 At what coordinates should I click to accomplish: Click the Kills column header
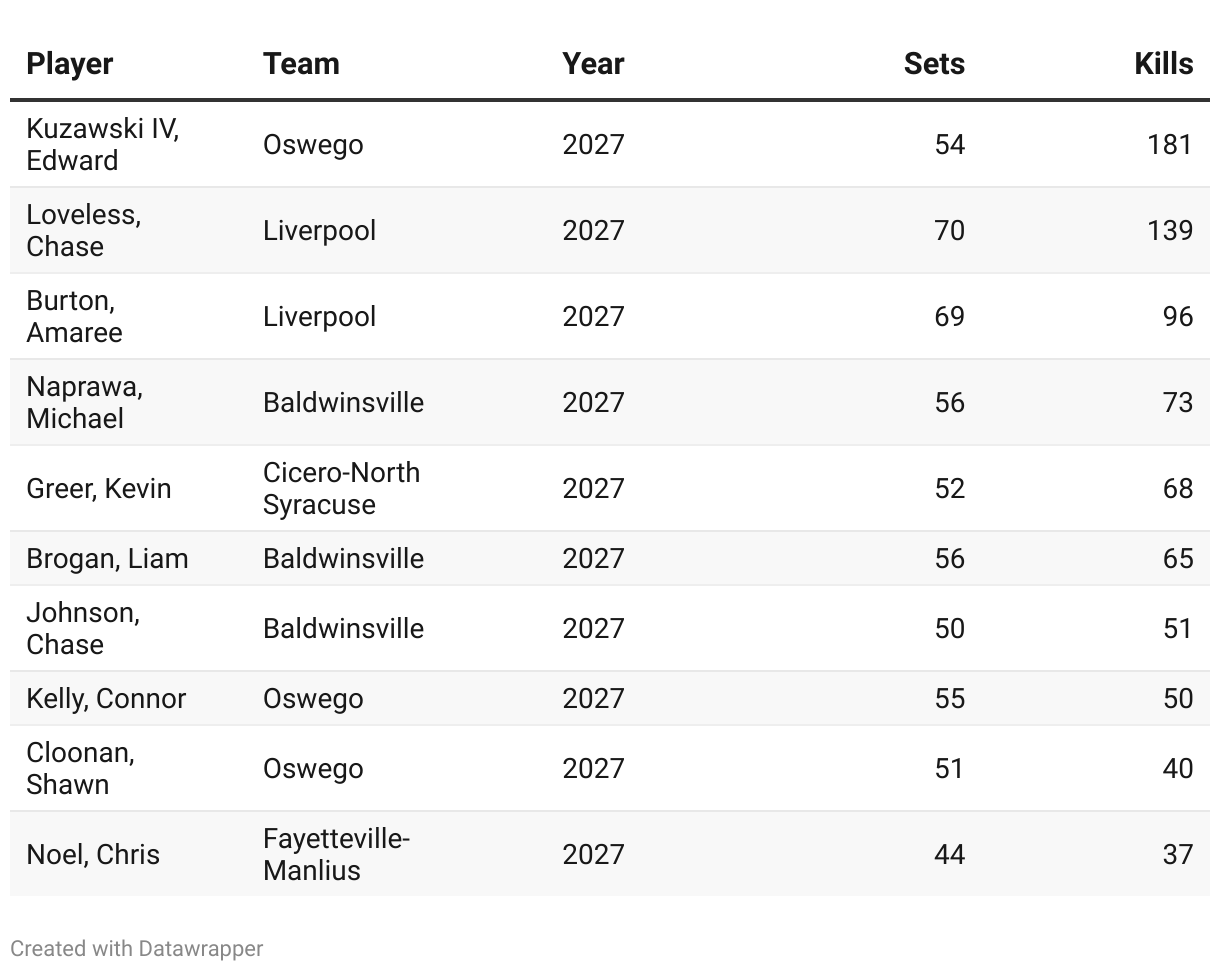point(1163,64)
